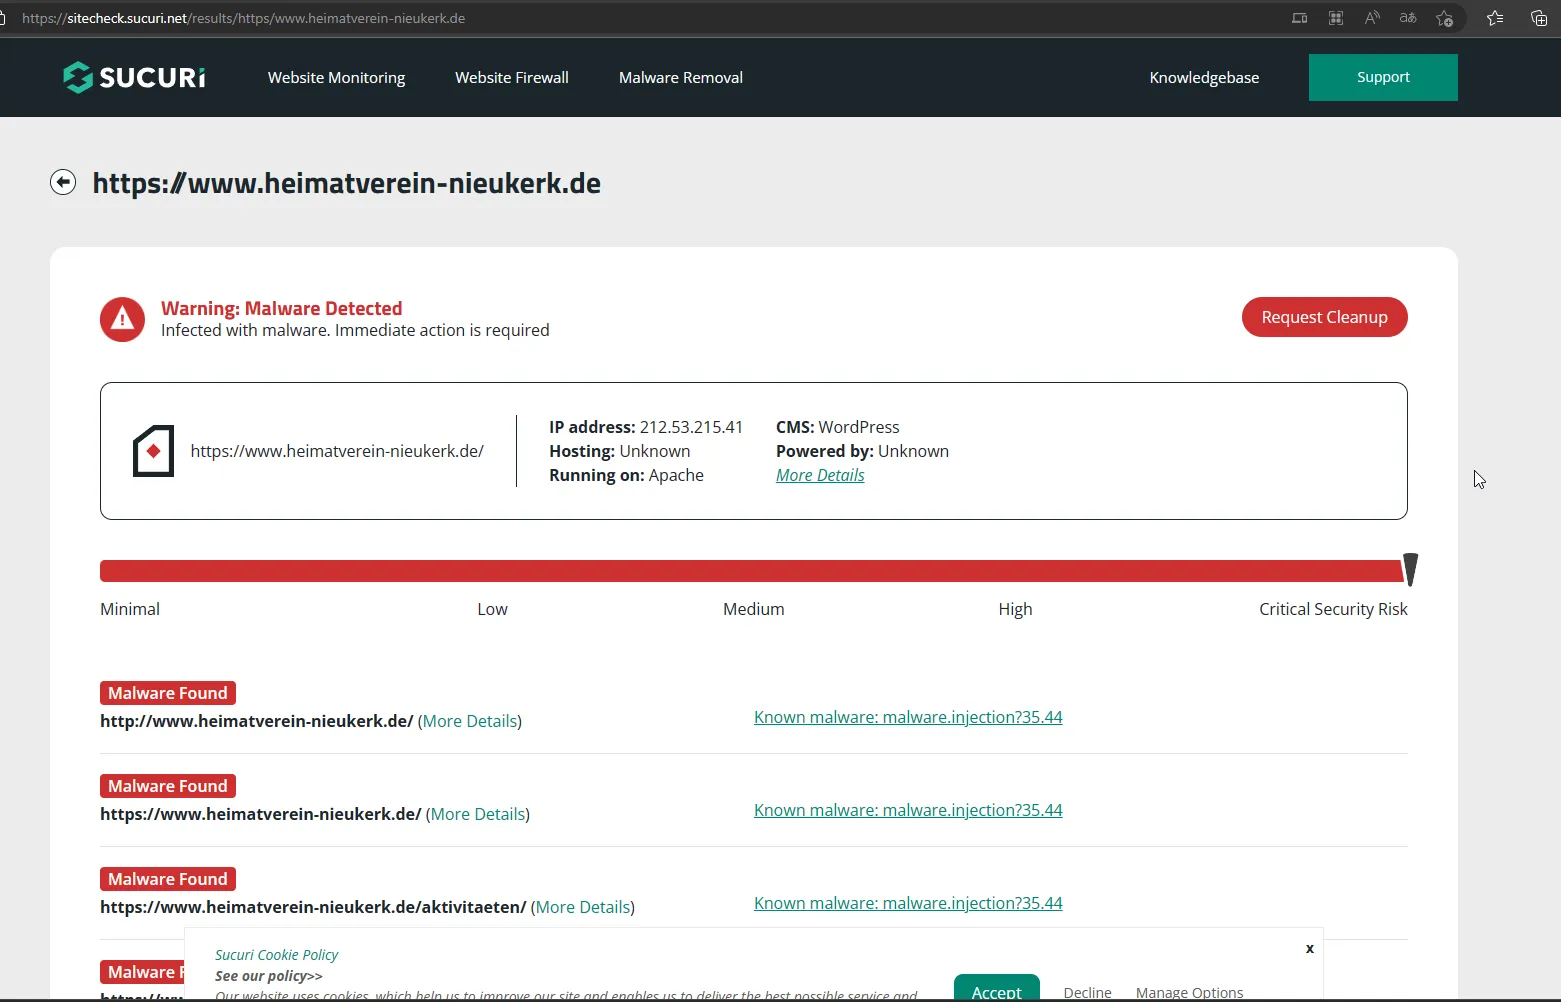
Task: Click the 'Warning: Malware Detected' heading
Action: [x=282, y=308]
